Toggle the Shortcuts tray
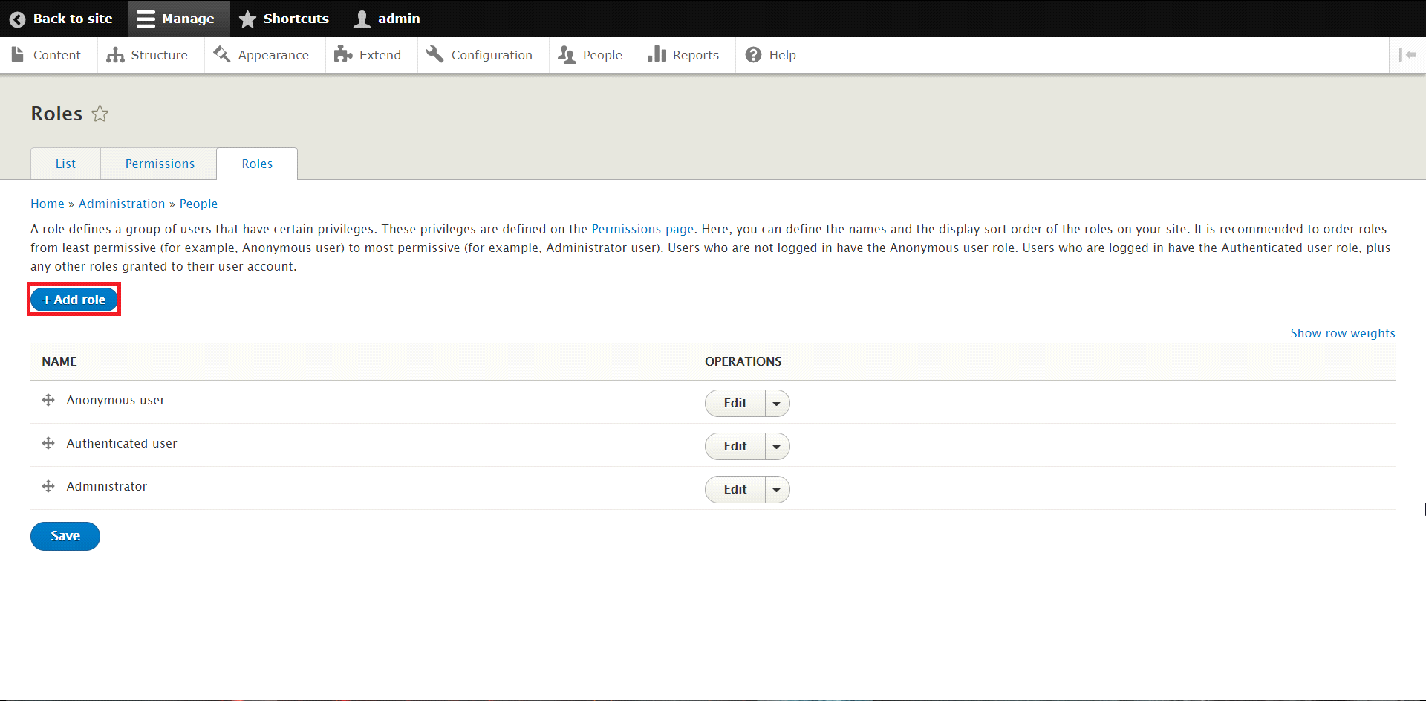Viewport: 1426px width, 701px height. pyautogui.click(x=284, y=18)
